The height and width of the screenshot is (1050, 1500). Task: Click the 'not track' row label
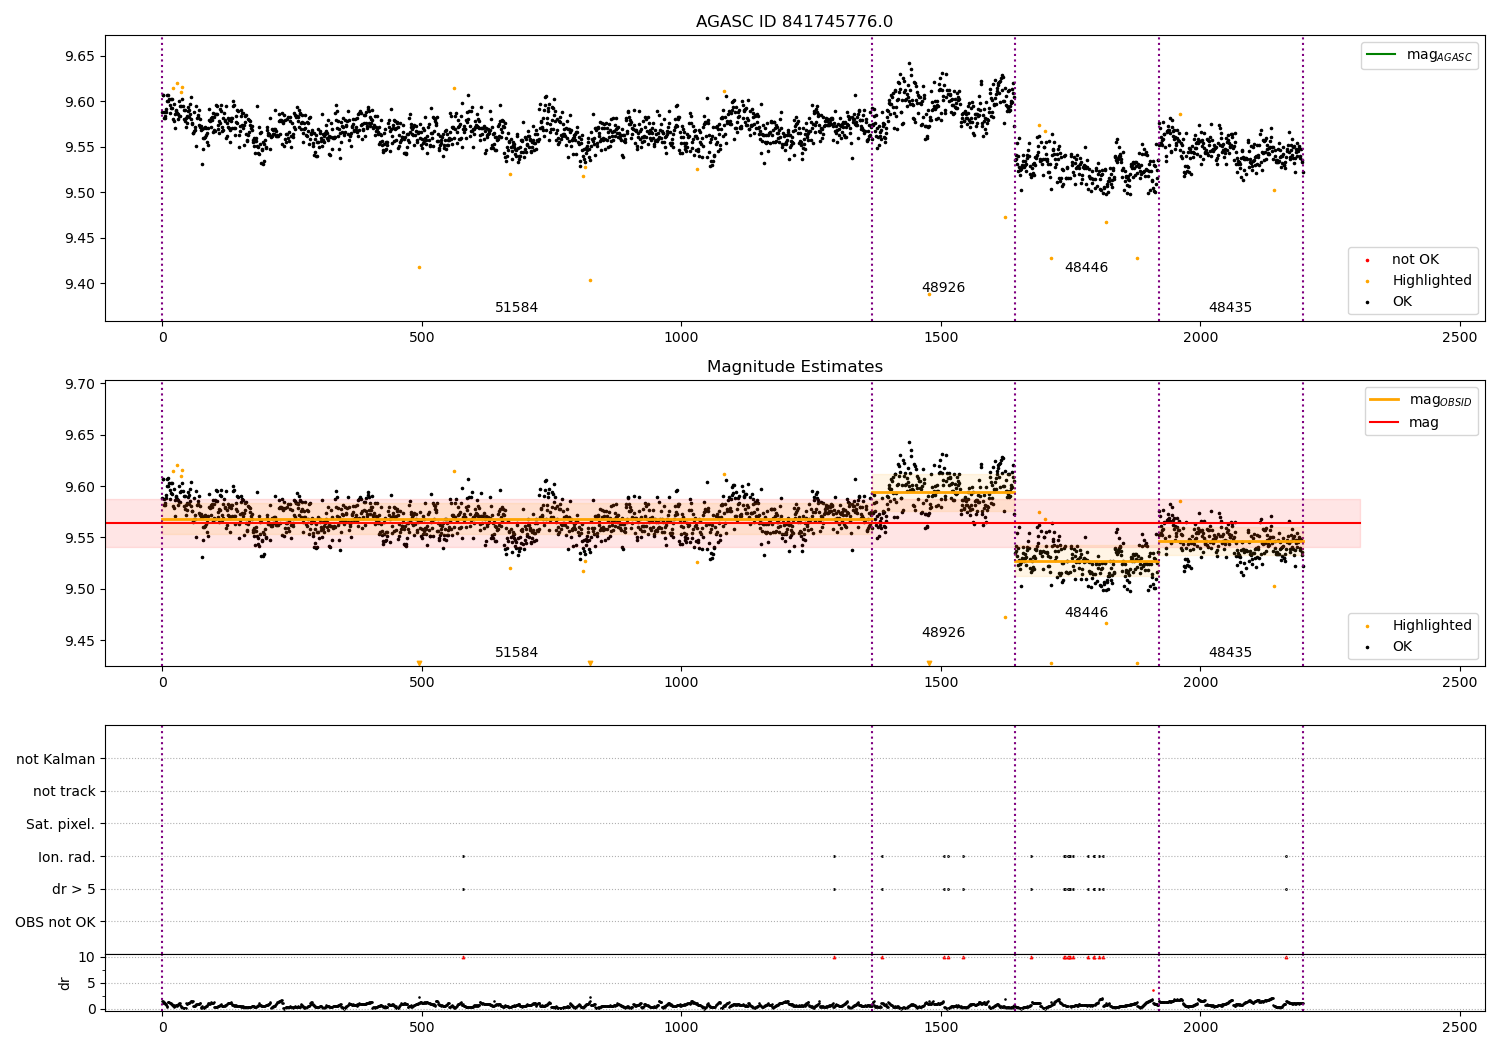[64, 792]
